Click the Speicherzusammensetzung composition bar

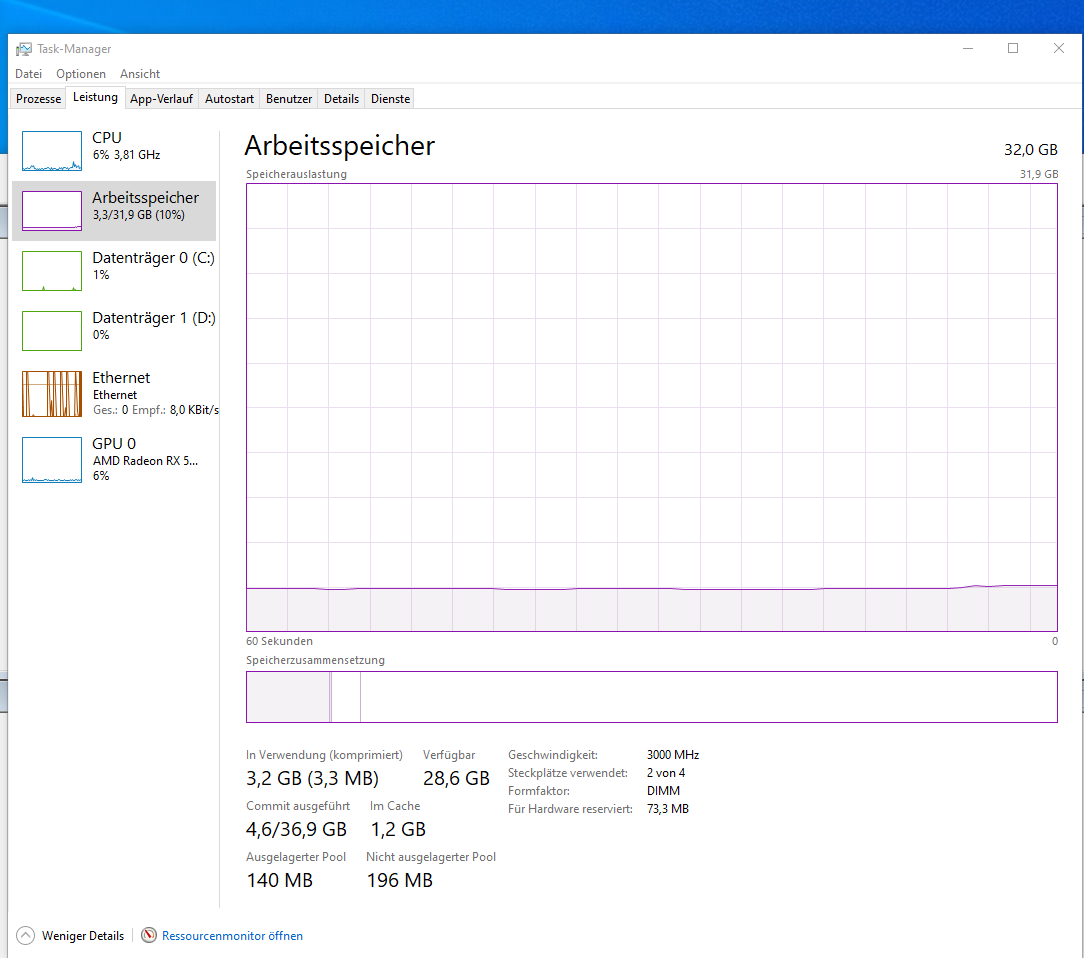tap(652, 697)
